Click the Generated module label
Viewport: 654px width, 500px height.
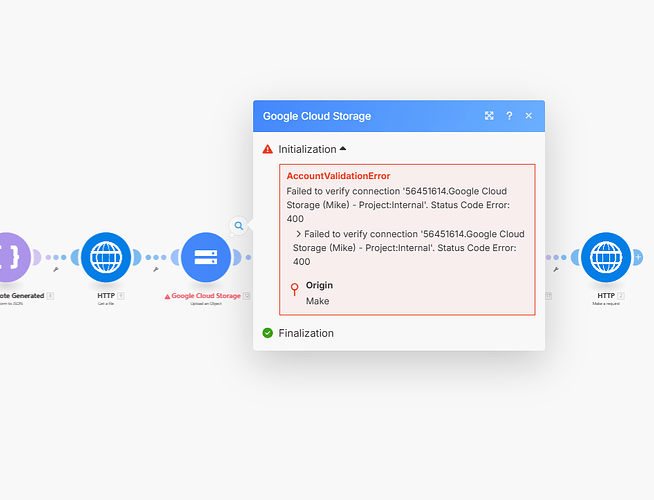(22, 296)
